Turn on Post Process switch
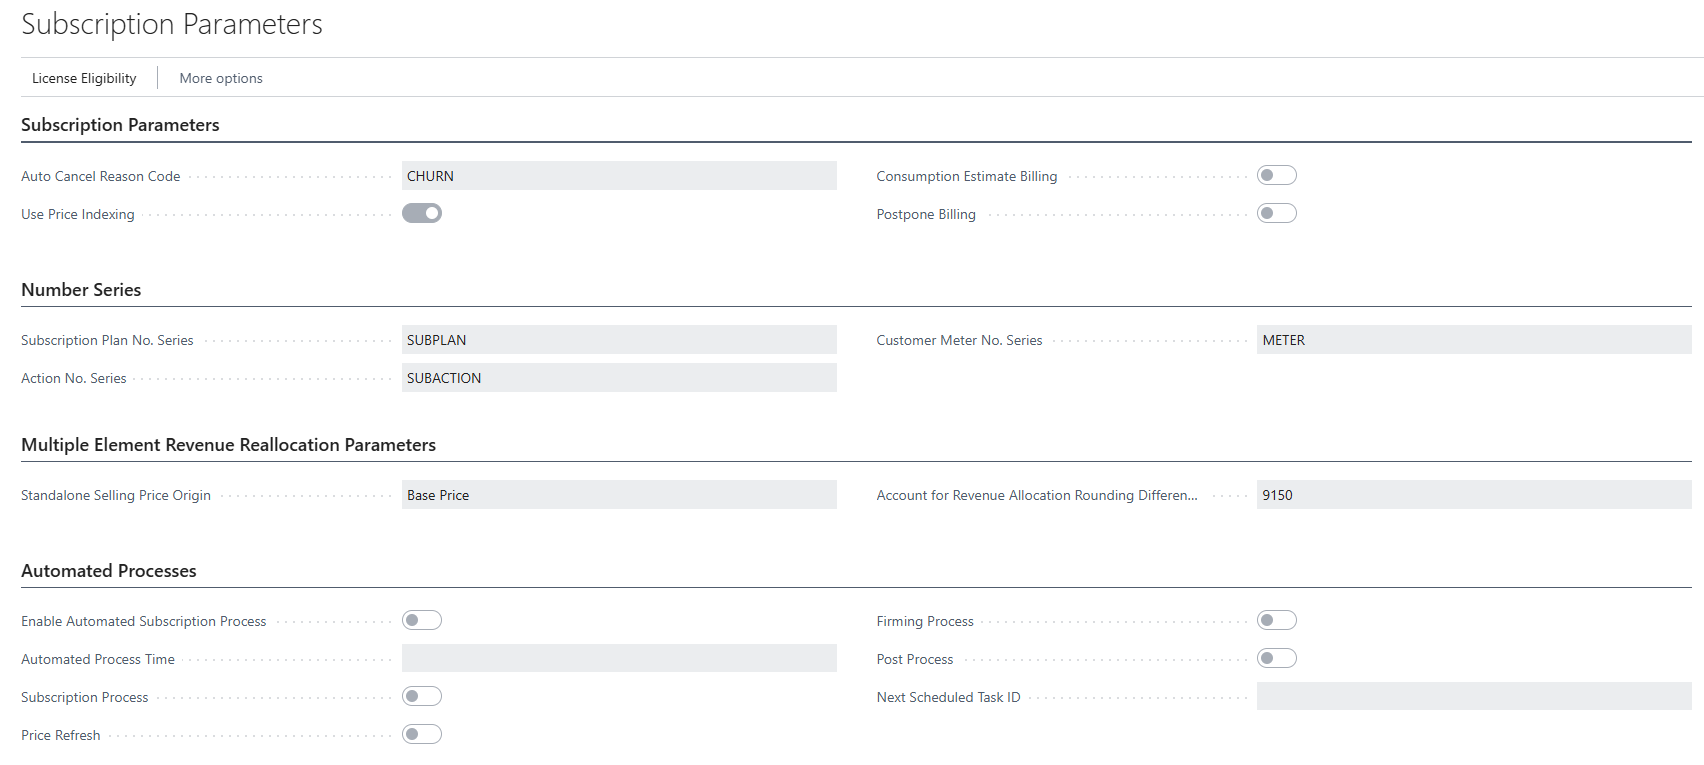The height and width of the screenshot is (765, 1704). pos(1276,659)
